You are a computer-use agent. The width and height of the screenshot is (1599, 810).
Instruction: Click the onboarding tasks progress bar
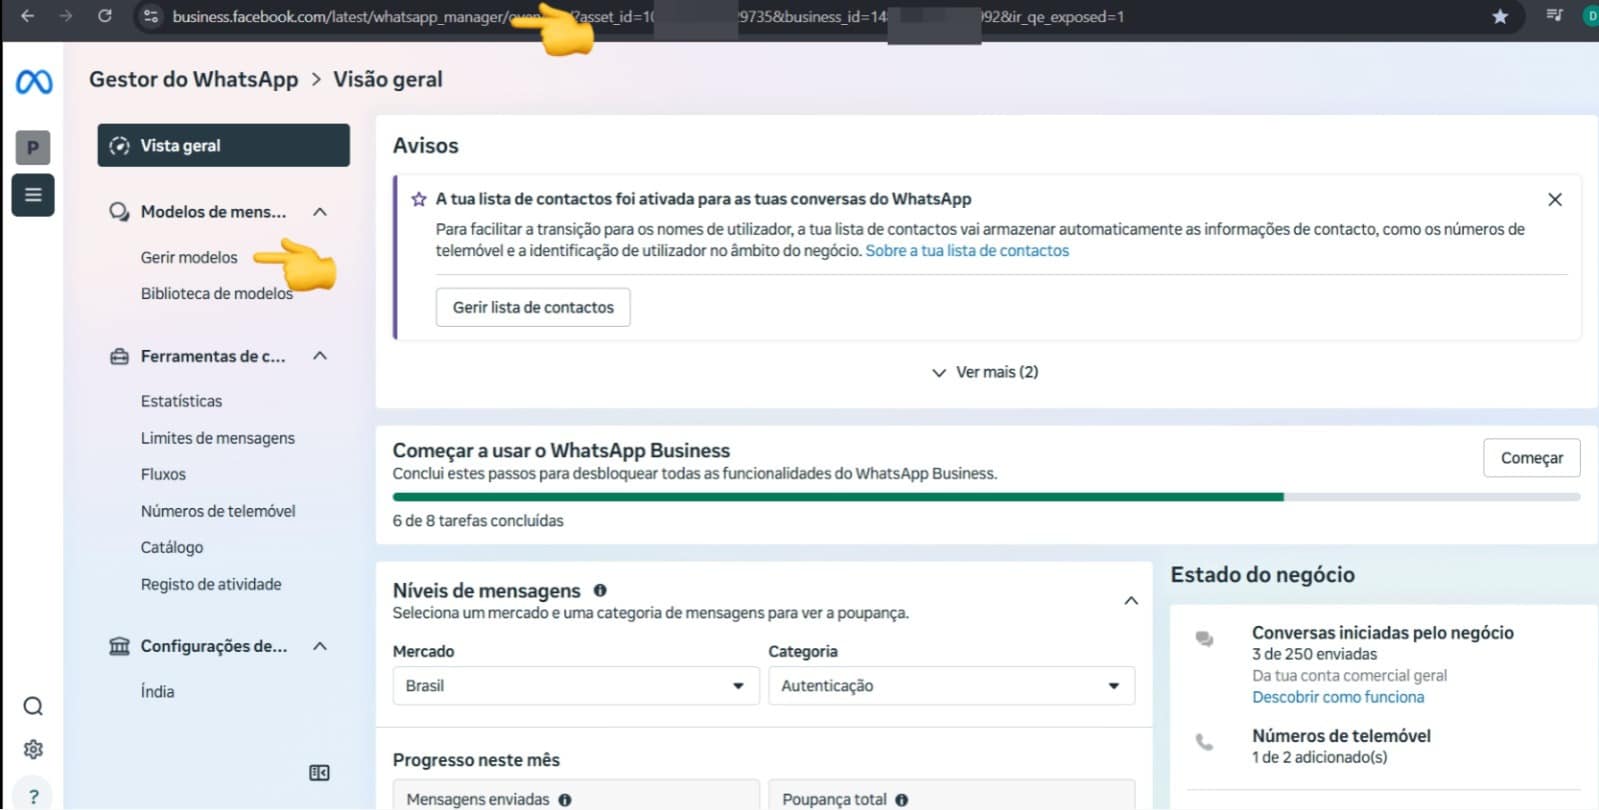pos(986,497)
